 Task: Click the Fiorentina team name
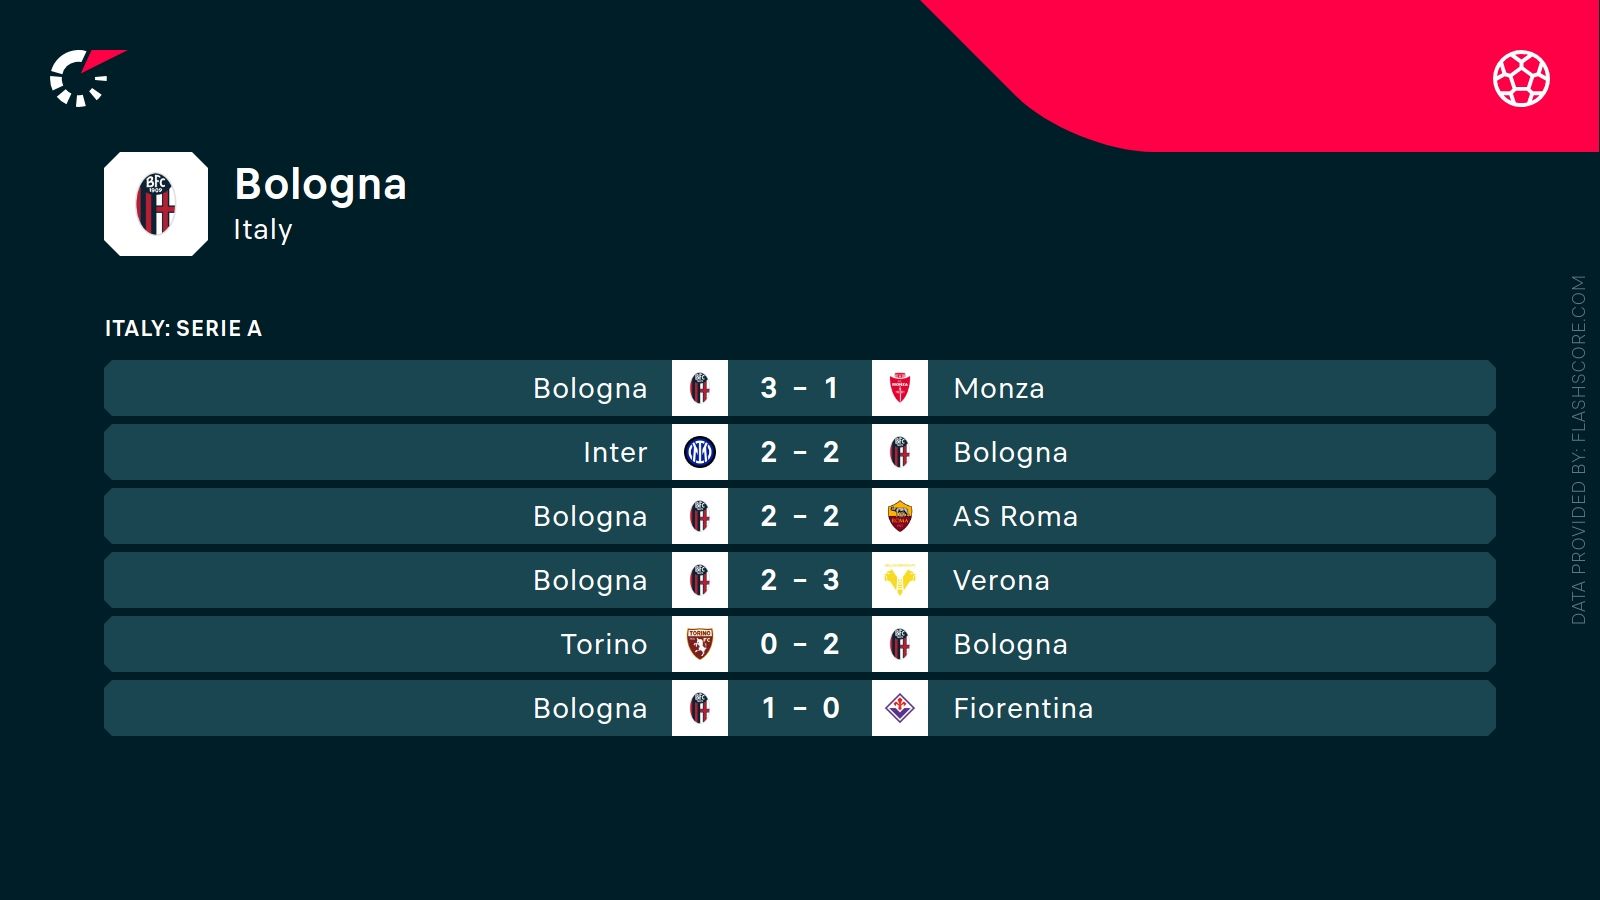click(1023, 708)
